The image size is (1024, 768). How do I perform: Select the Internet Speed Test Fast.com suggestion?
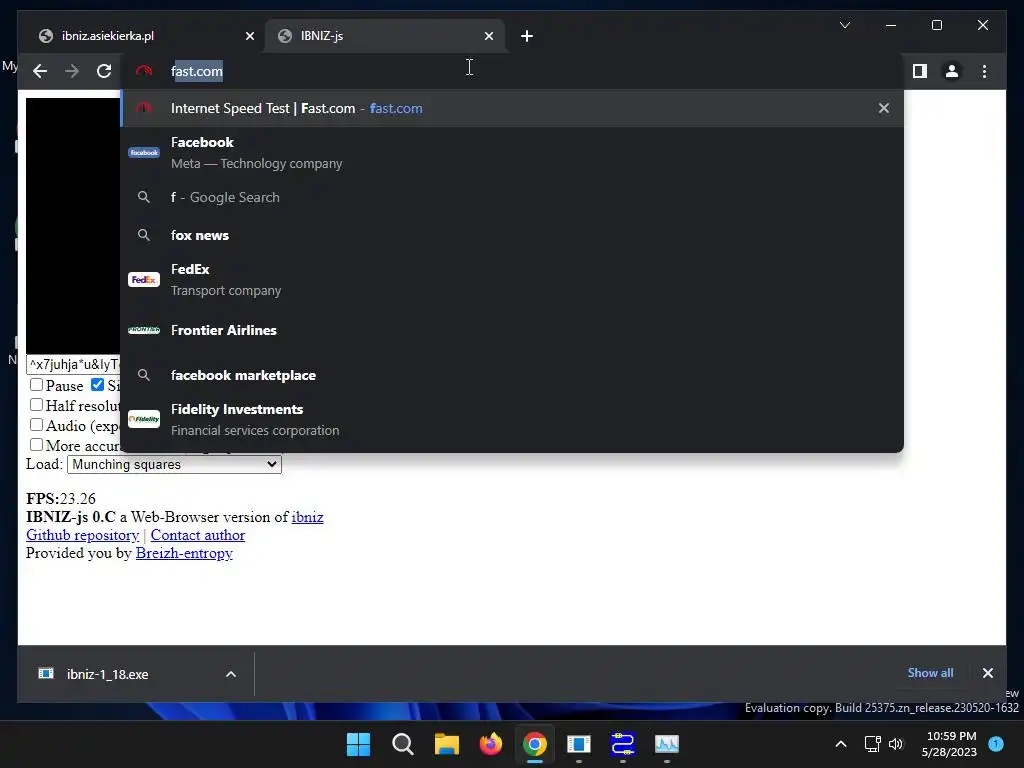coord(512,108)
